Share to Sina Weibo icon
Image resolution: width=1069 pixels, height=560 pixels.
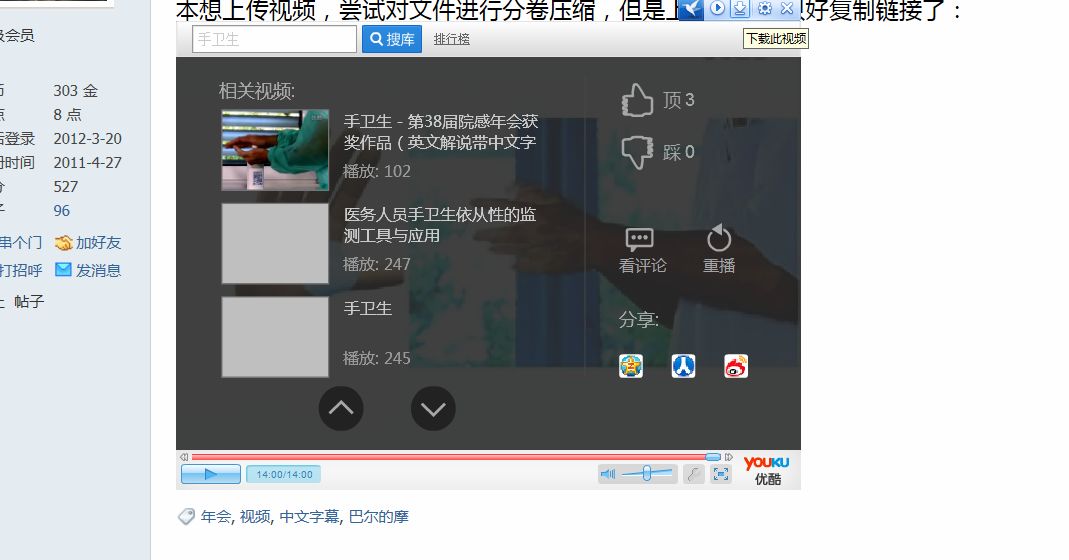pos(736,366)
